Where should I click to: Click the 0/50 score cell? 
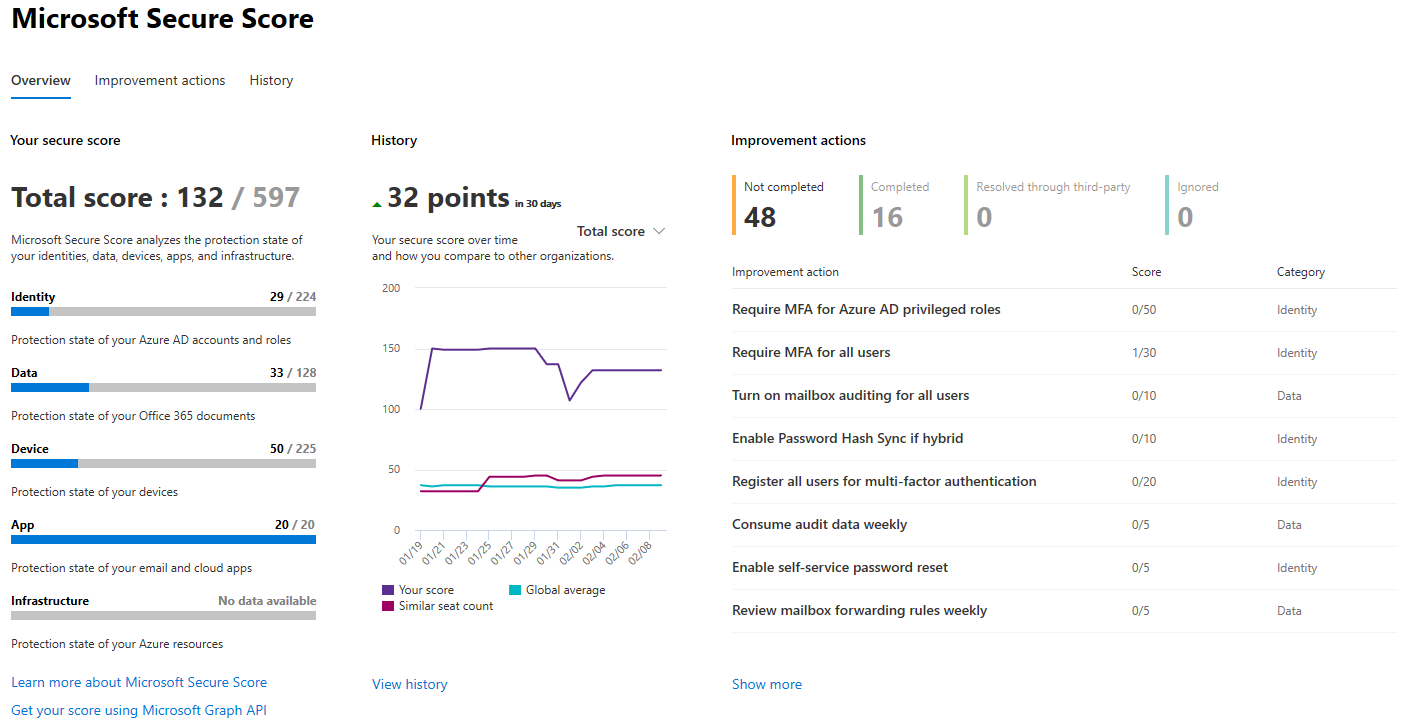point(1144,310)
